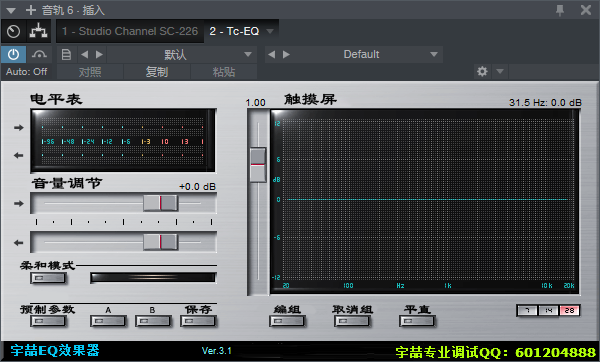Toggle the sidechain/bypass arc icon
Image resolution: width=600 pixels, height=362 pixels.
tap(39, 55)
